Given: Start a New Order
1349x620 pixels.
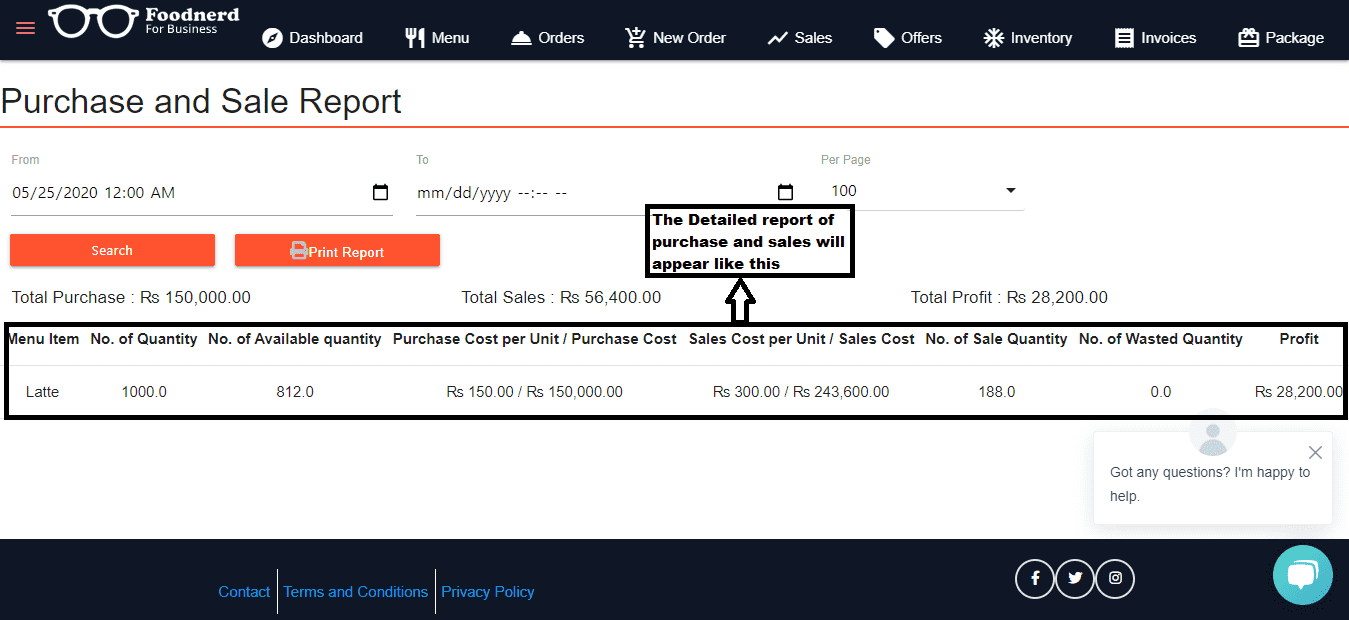Looking at the screenshot, I should 676,38.
